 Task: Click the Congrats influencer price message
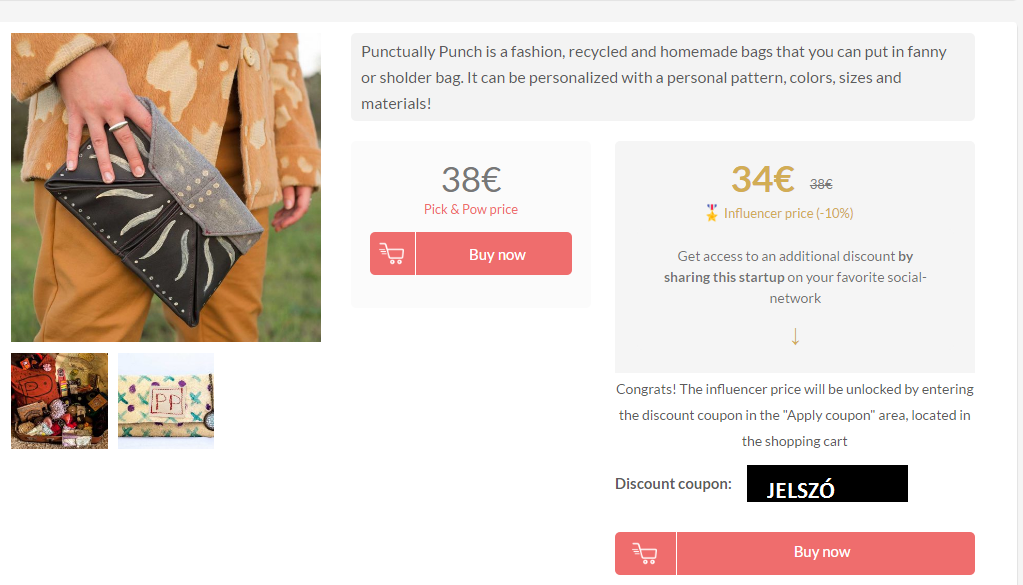(x=794, y=415)
